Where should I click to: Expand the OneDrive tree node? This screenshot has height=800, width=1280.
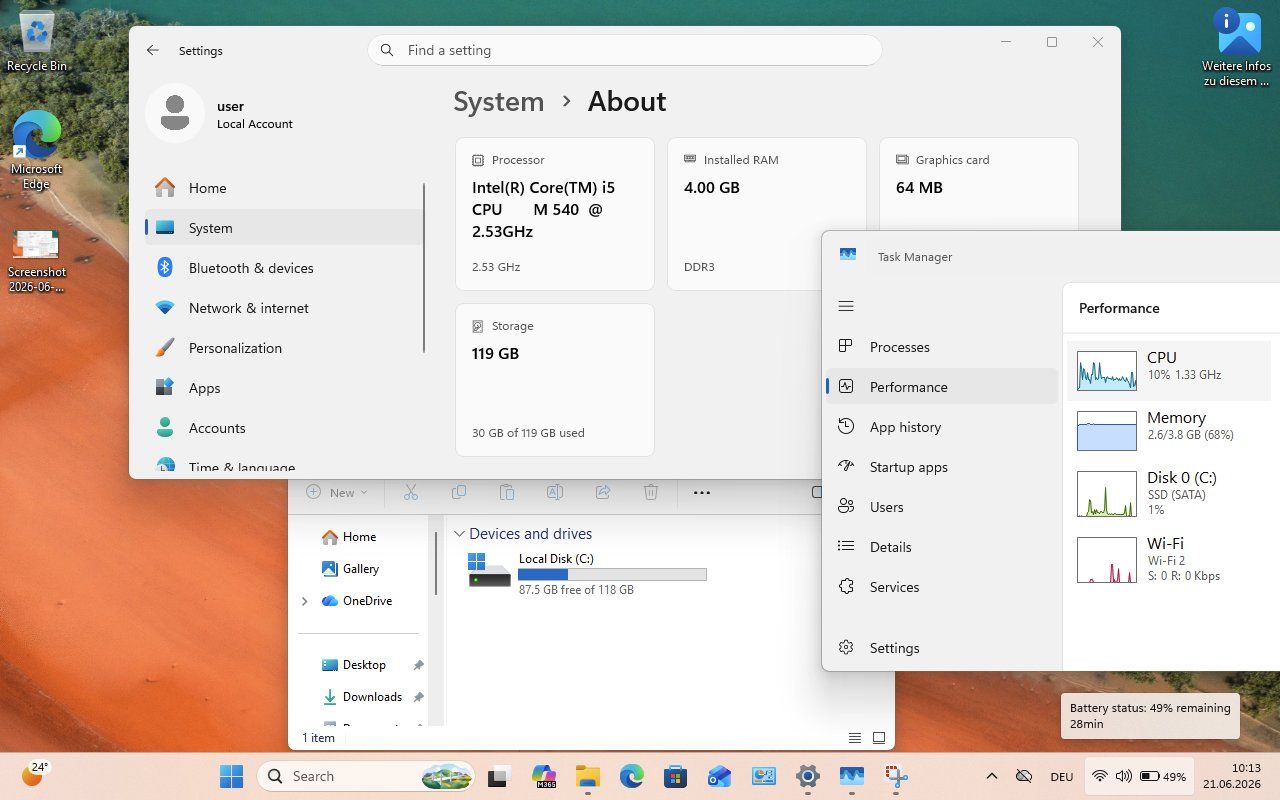pos(304,601)
